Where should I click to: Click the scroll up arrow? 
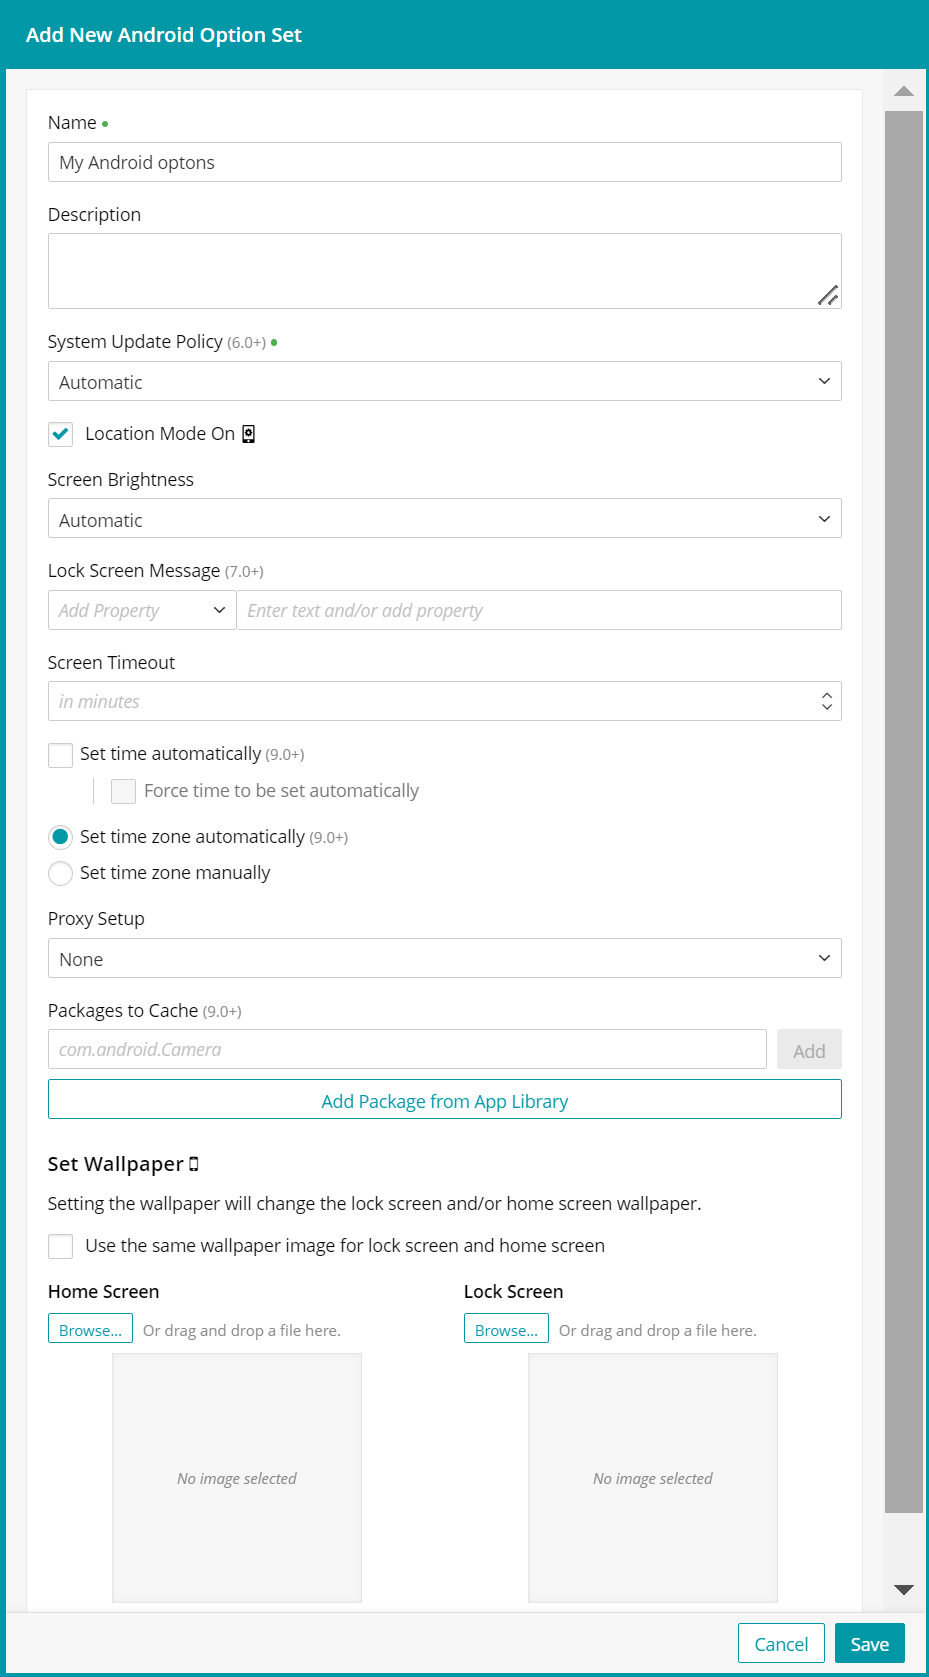coord(904,91)
